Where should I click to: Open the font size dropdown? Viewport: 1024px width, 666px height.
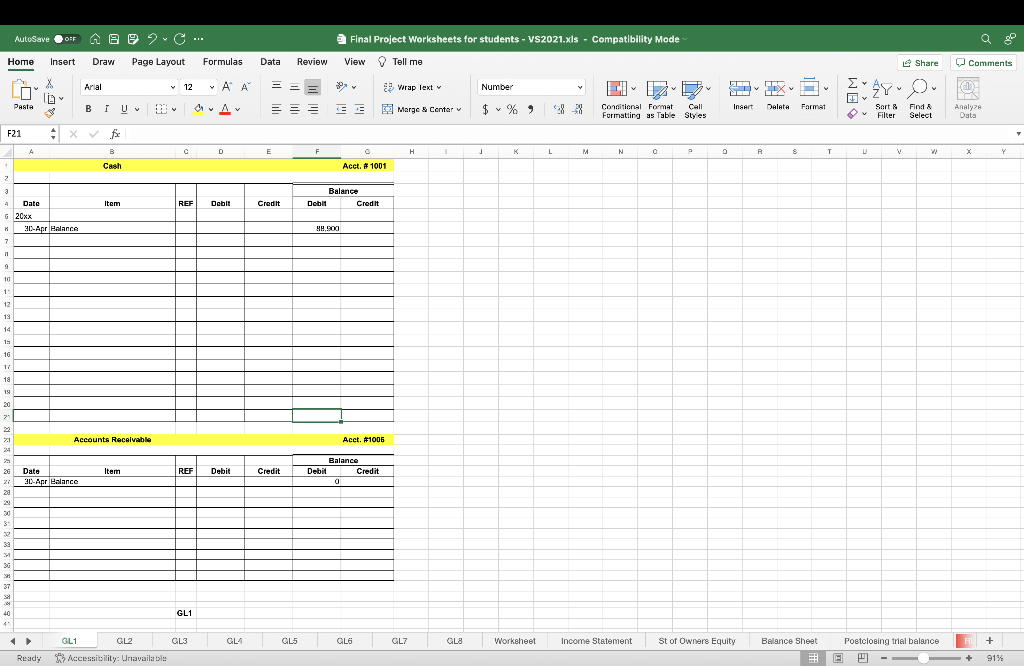[x=211, y=87]
